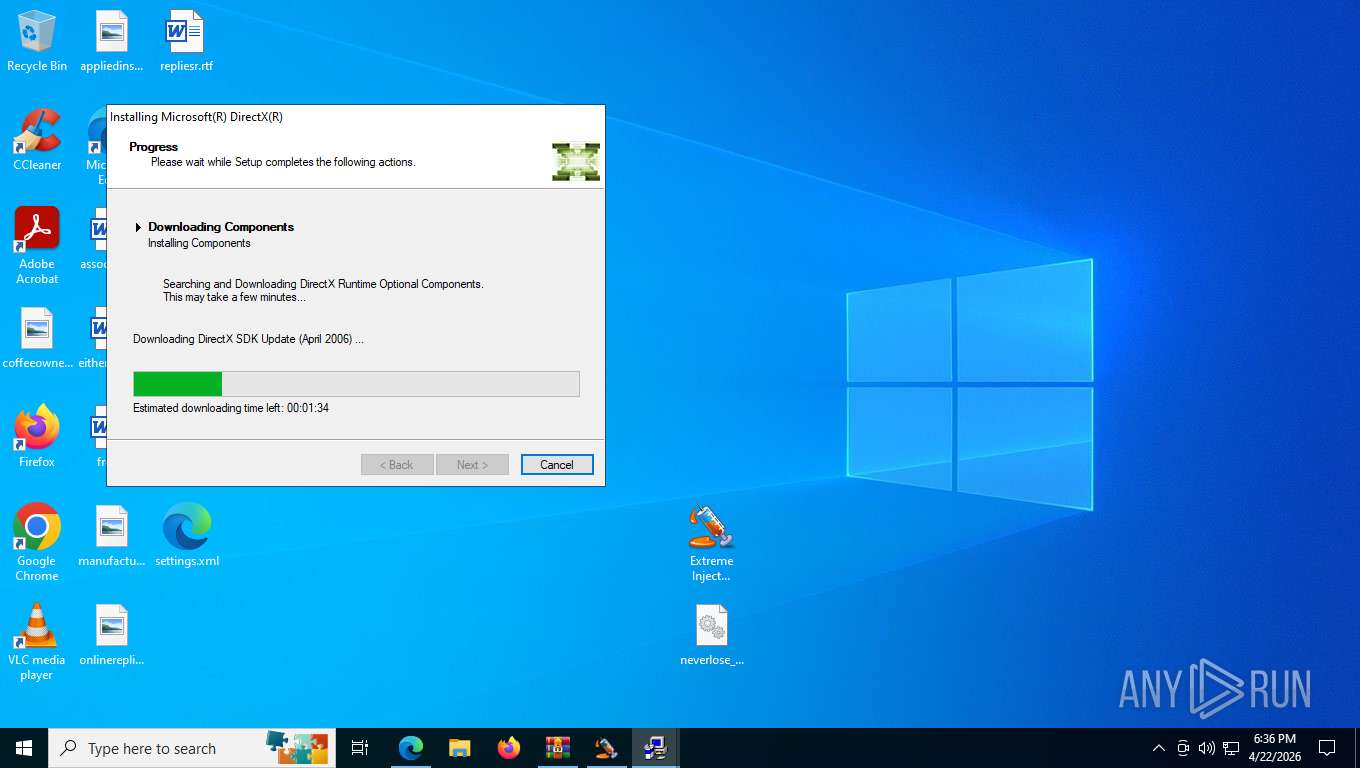Viewport: 1360px width, 768px height.
Task: Click 'Downloading DirectX SDK Update (April 2006)' text
Action: pos(248,339)
